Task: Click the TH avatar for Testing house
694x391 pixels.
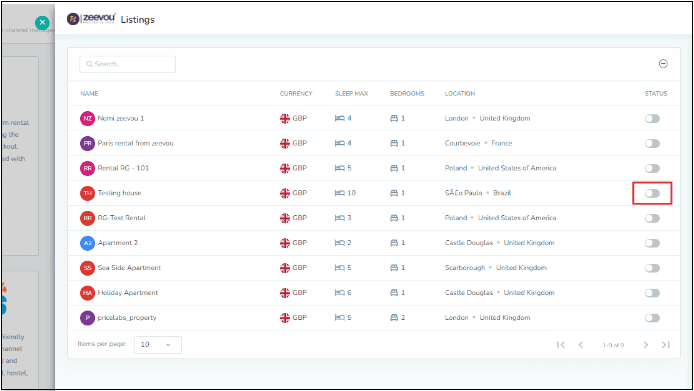Action: pos(87,193)
